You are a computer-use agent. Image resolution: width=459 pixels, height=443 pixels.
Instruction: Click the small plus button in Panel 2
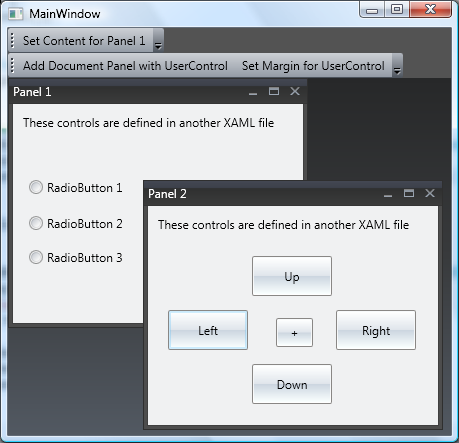(294, 333)
